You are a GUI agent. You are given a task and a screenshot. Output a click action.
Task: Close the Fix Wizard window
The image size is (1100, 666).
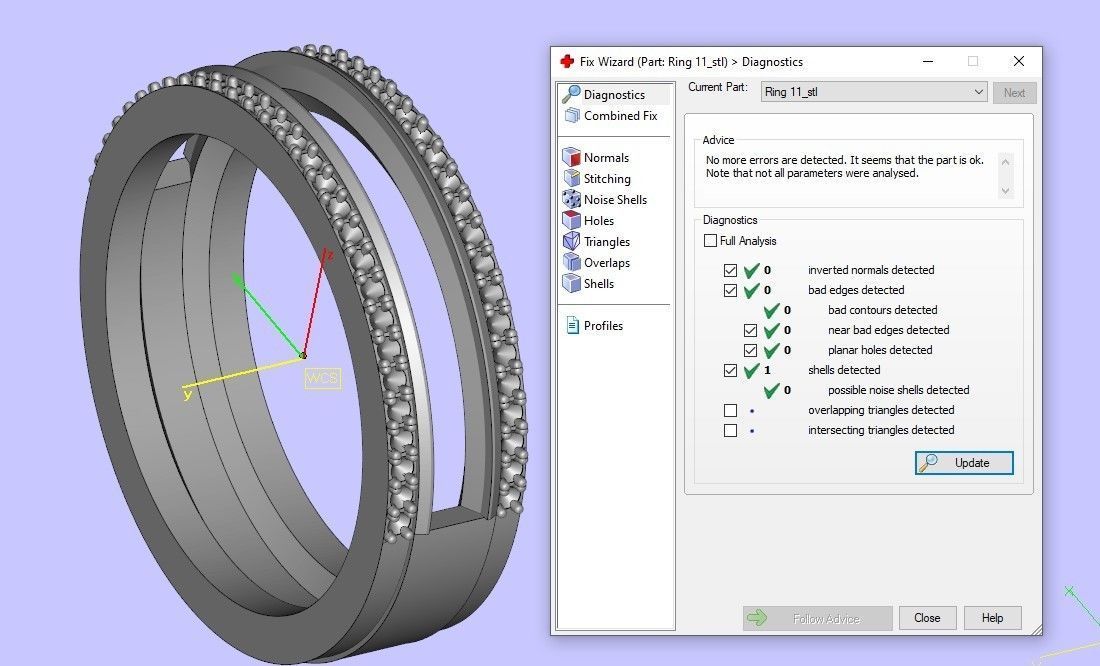[x=1019, y=62]
